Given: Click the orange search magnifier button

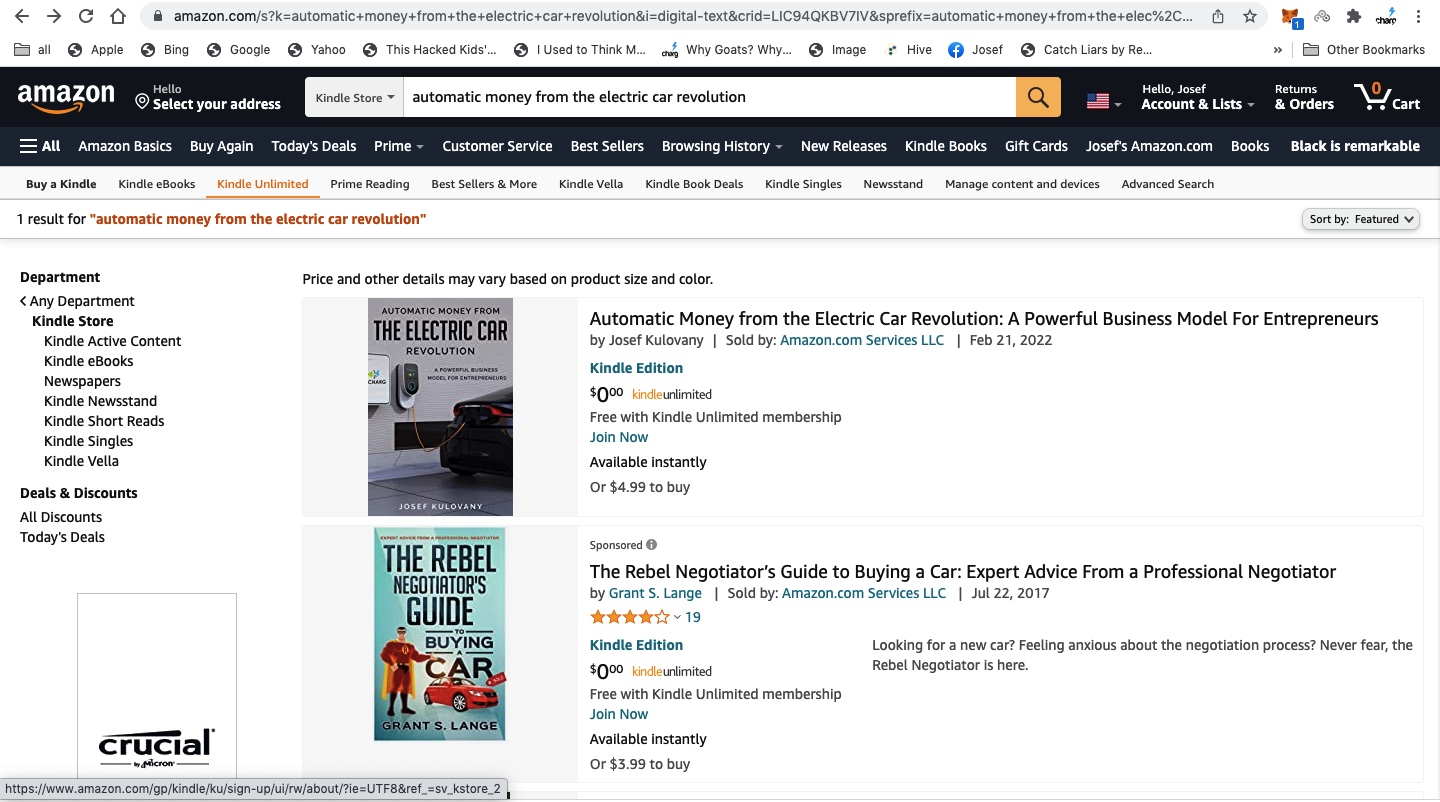Looking at the screenshot, I should coord(1038,97).
